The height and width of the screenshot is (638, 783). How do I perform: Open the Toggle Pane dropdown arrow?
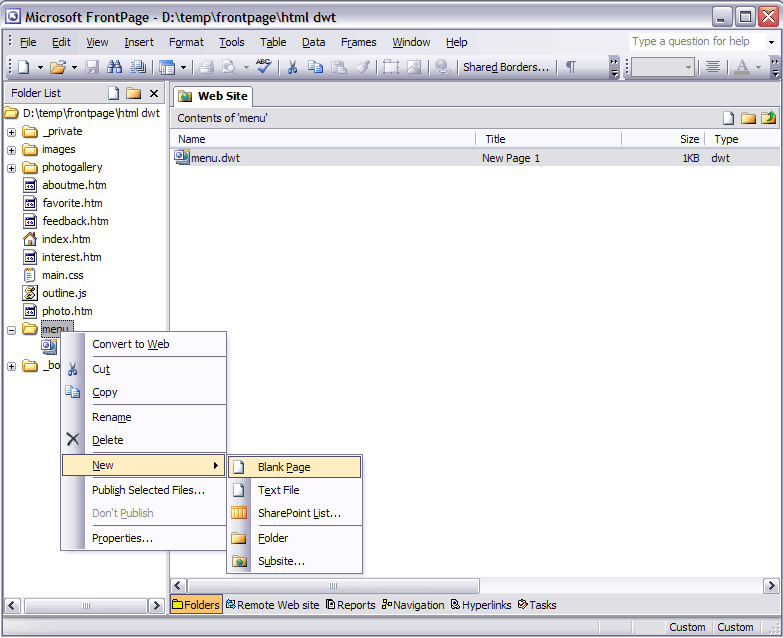coord(183,67)
